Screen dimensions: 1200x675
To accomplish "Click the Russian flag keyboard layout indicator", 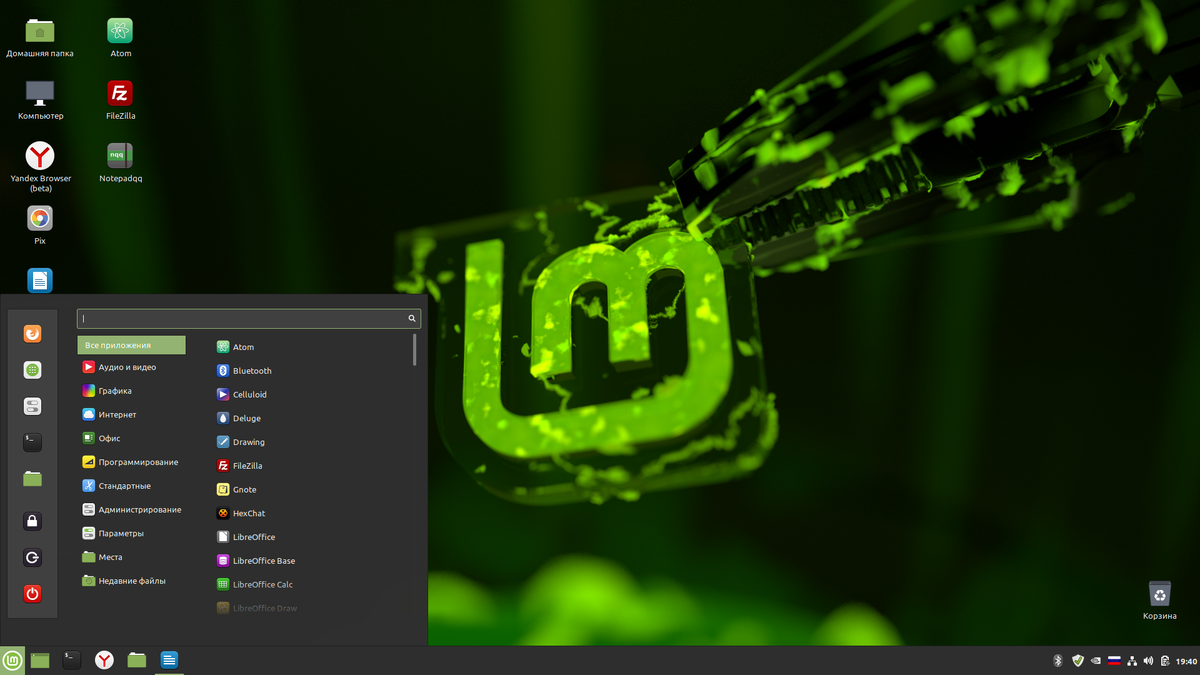I will click(1114, 661).
